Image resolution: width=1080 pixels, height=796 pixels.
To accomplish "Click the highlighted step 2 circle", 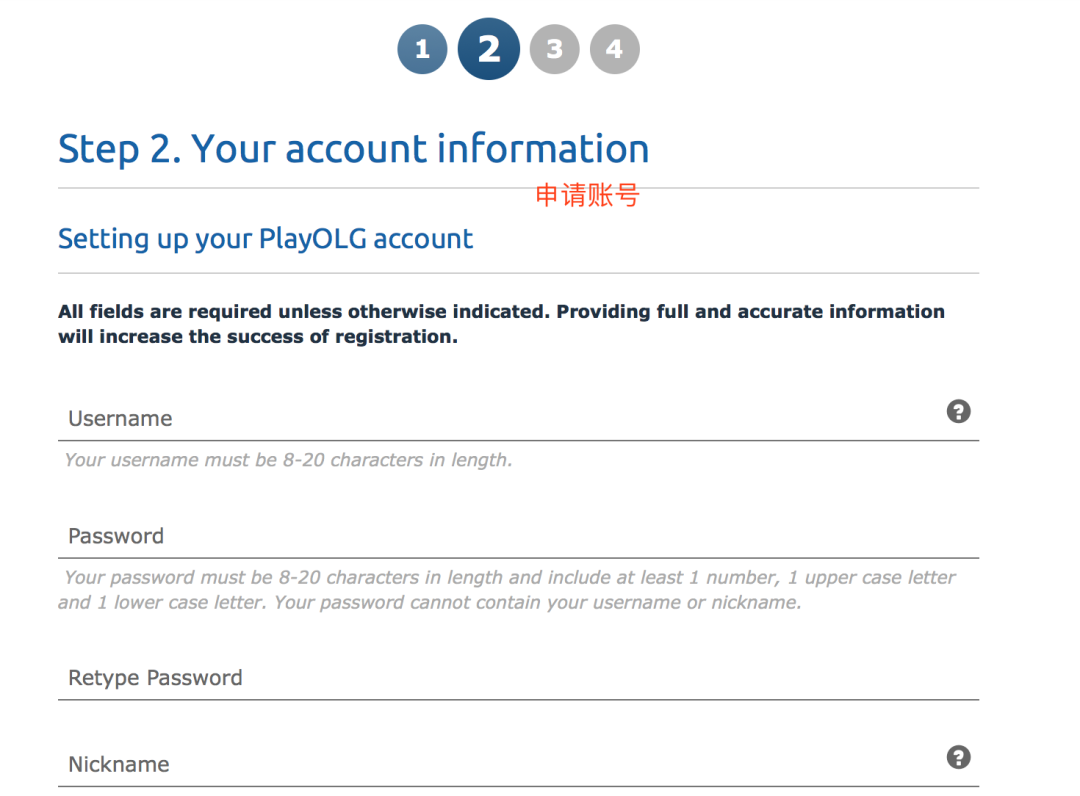I will (x=489, y=49).
